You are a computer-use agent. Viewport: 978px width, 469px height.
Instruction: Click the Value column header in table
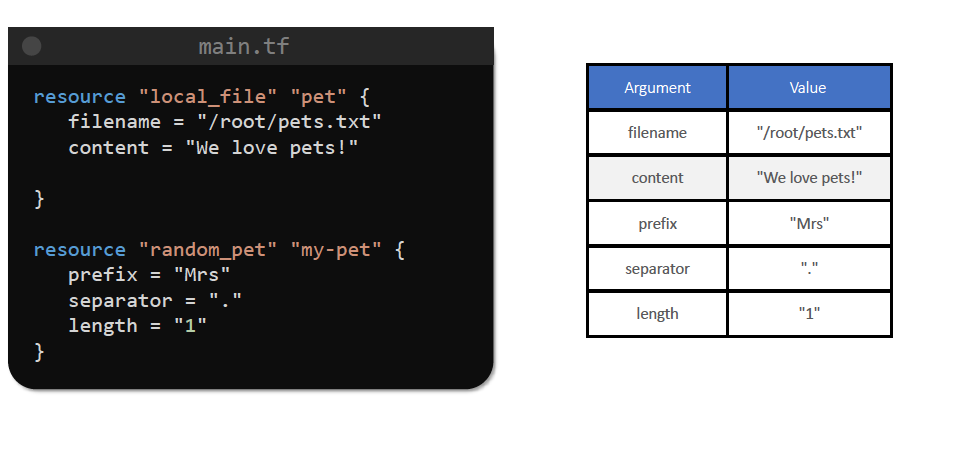click(x=808, y=87)
